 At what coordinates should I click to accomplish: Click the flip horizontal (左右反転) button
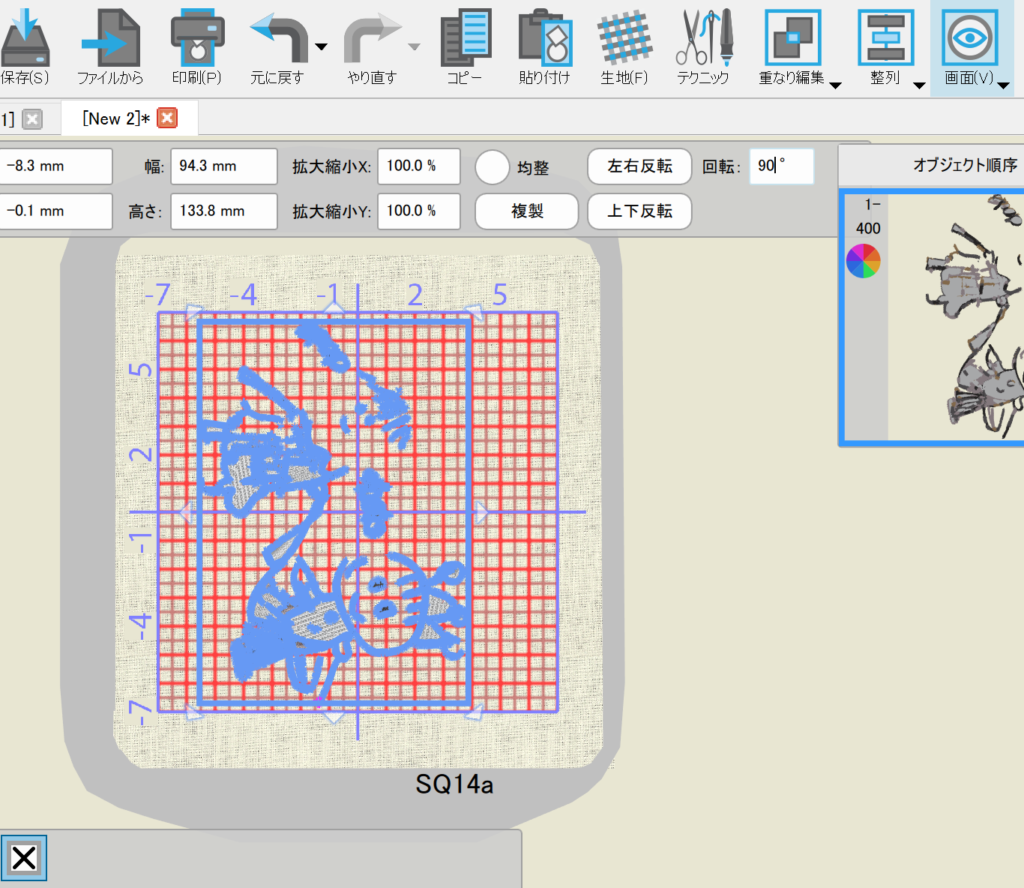639,167
